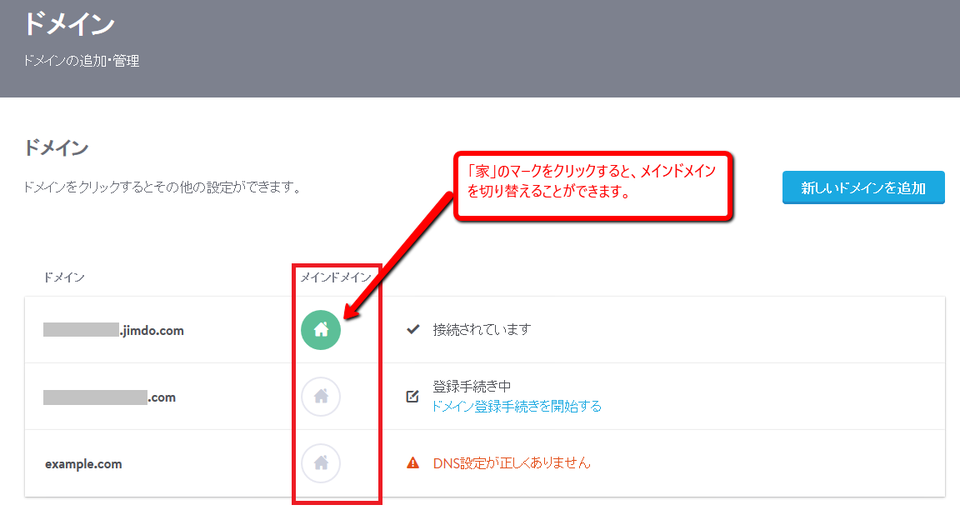Set the .com domain as main via home icon
Viewport: 960px width, 515px height.
320,397
